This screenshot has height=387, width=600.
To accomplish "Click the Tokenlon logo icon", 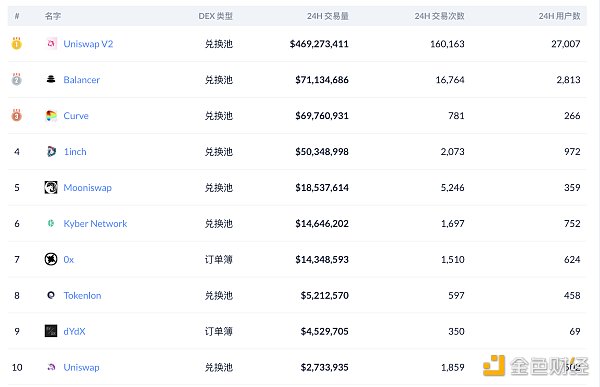I will (51, 295).
